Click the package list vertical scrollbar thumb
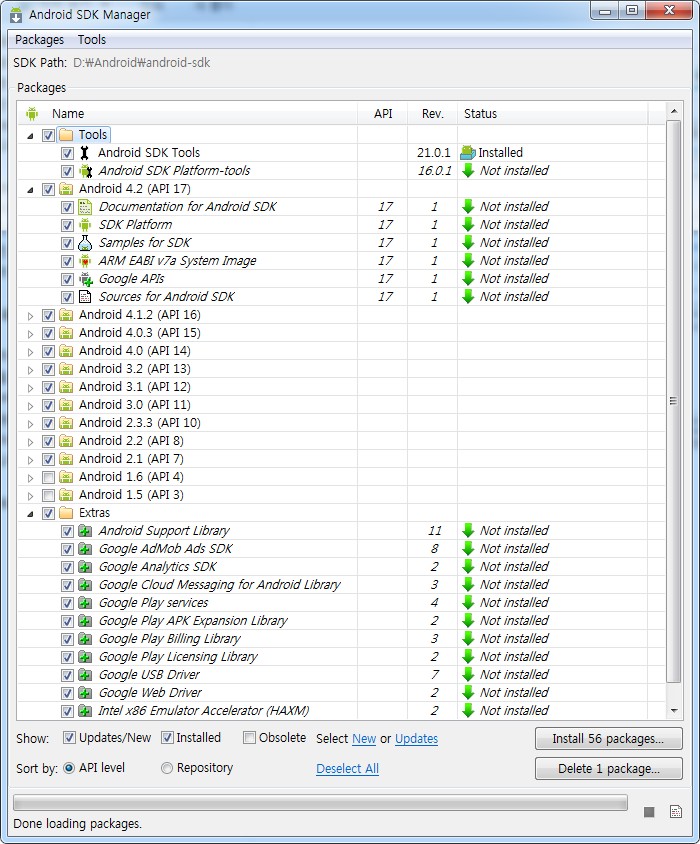The image size is (700, 844). (674, 401)
